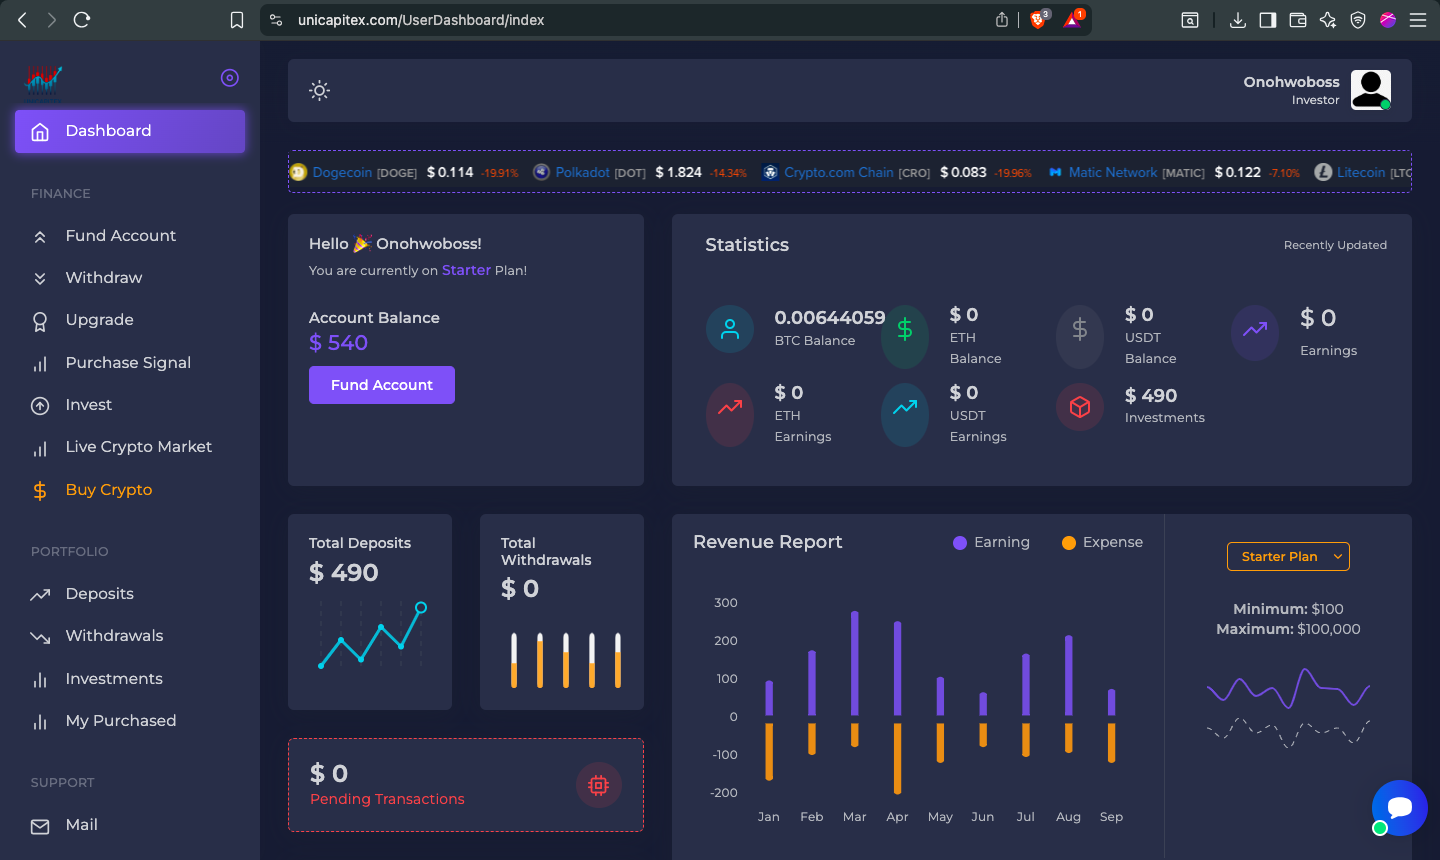Click the Brave Shields lion icon

pos(1038,20)
